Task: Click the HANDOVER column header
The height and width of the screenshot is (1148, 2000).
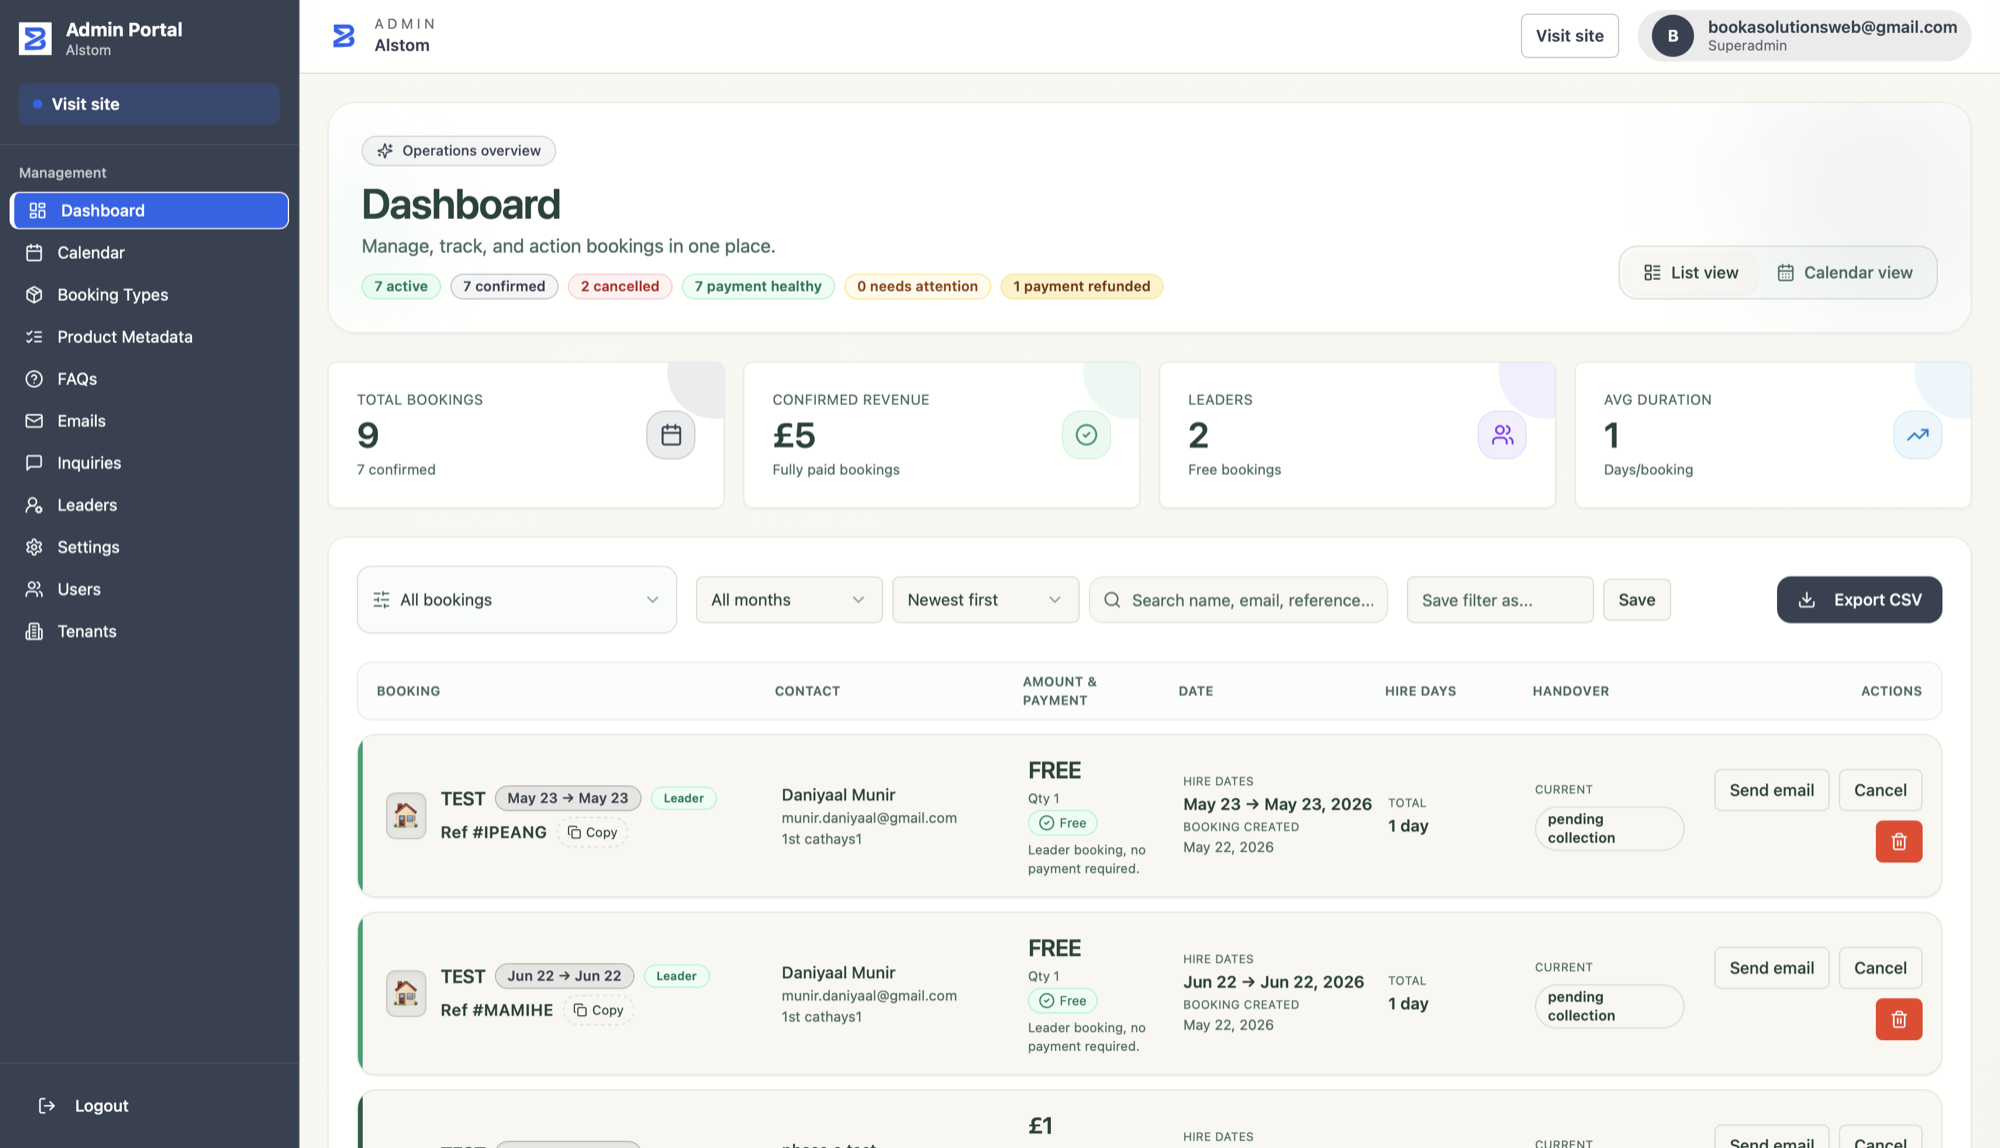Action: coord(1571,691)
